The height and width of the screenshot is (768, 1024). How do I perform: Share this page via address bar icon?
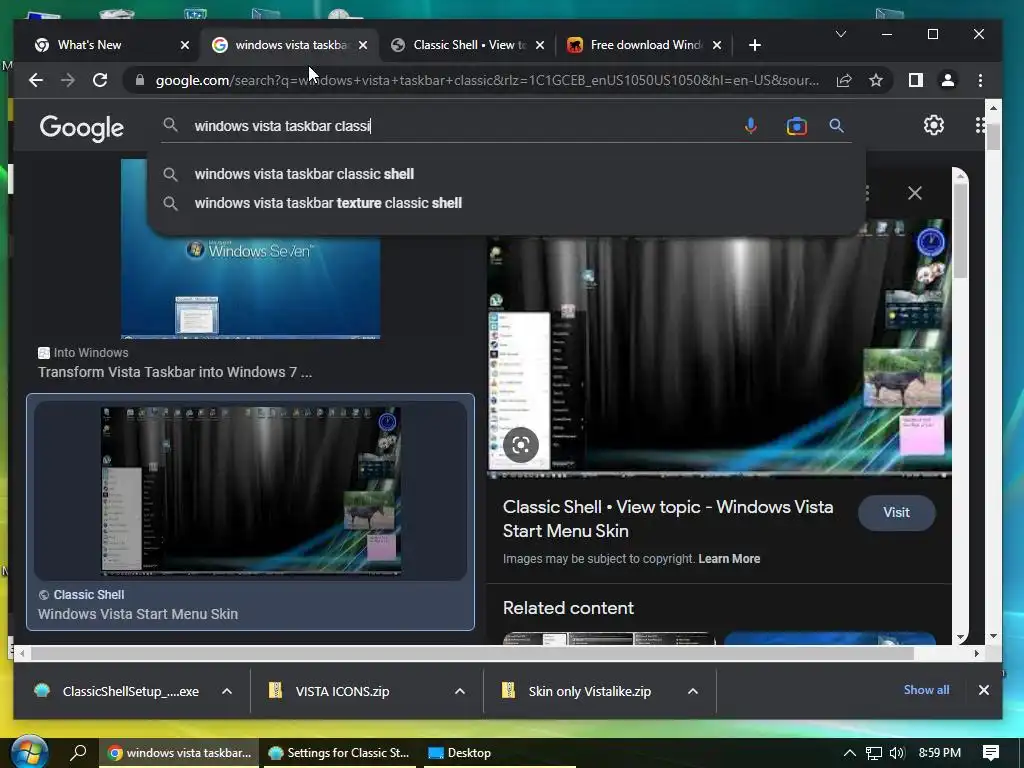tap(844, 80)
